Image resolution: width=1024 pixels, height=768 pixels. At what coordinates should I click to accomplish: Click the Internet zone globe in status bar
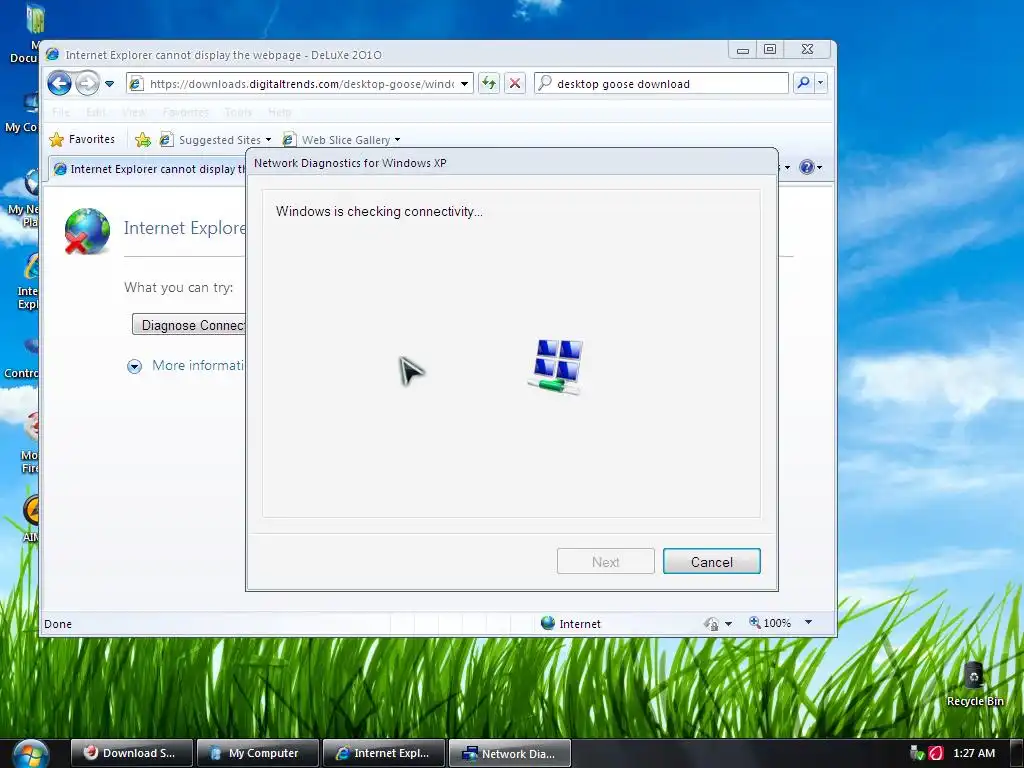[x=547, y=623]
